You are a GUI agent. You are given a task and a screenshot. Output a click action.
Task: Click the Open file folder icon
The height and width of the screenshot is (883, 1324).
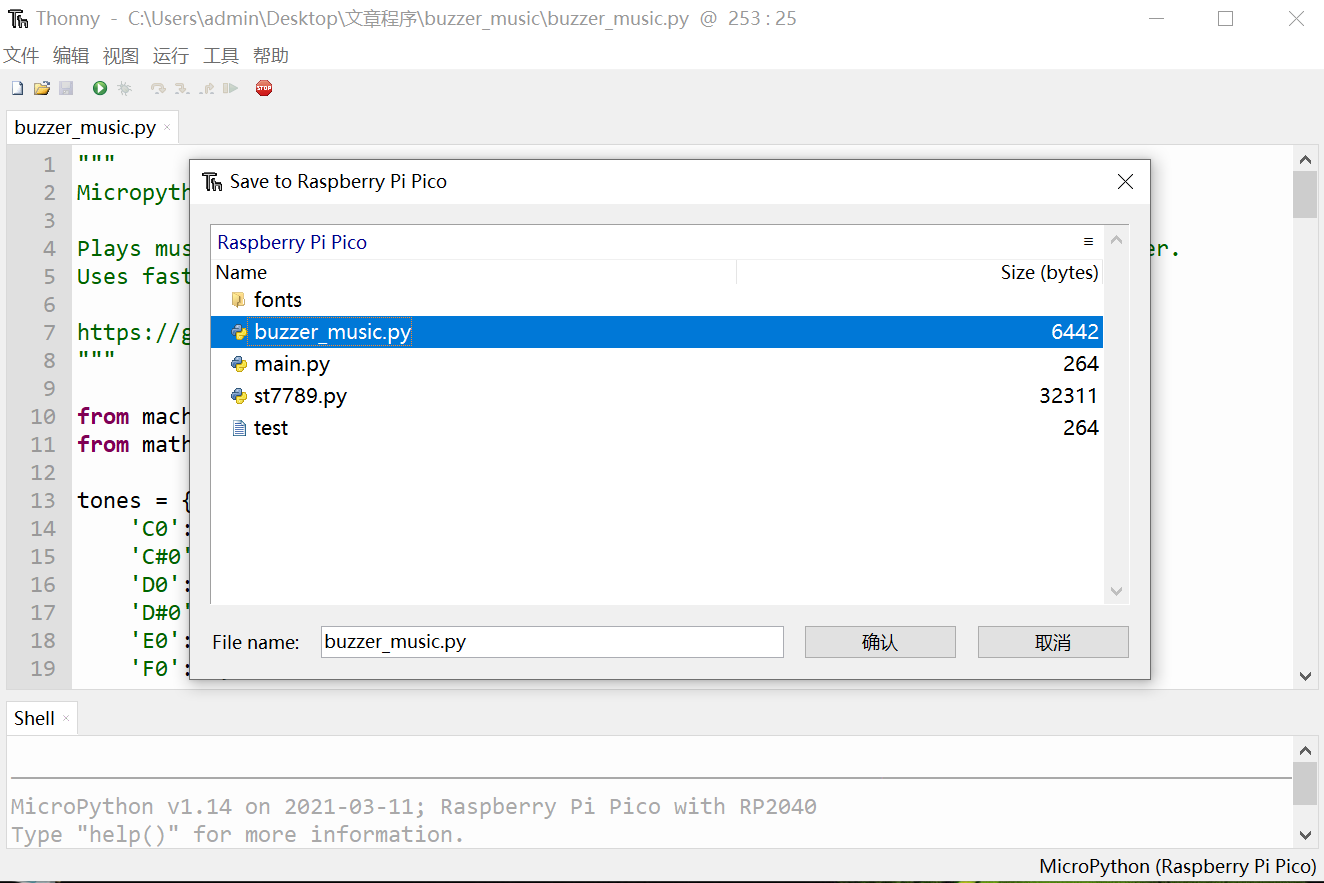pos(41,89)
